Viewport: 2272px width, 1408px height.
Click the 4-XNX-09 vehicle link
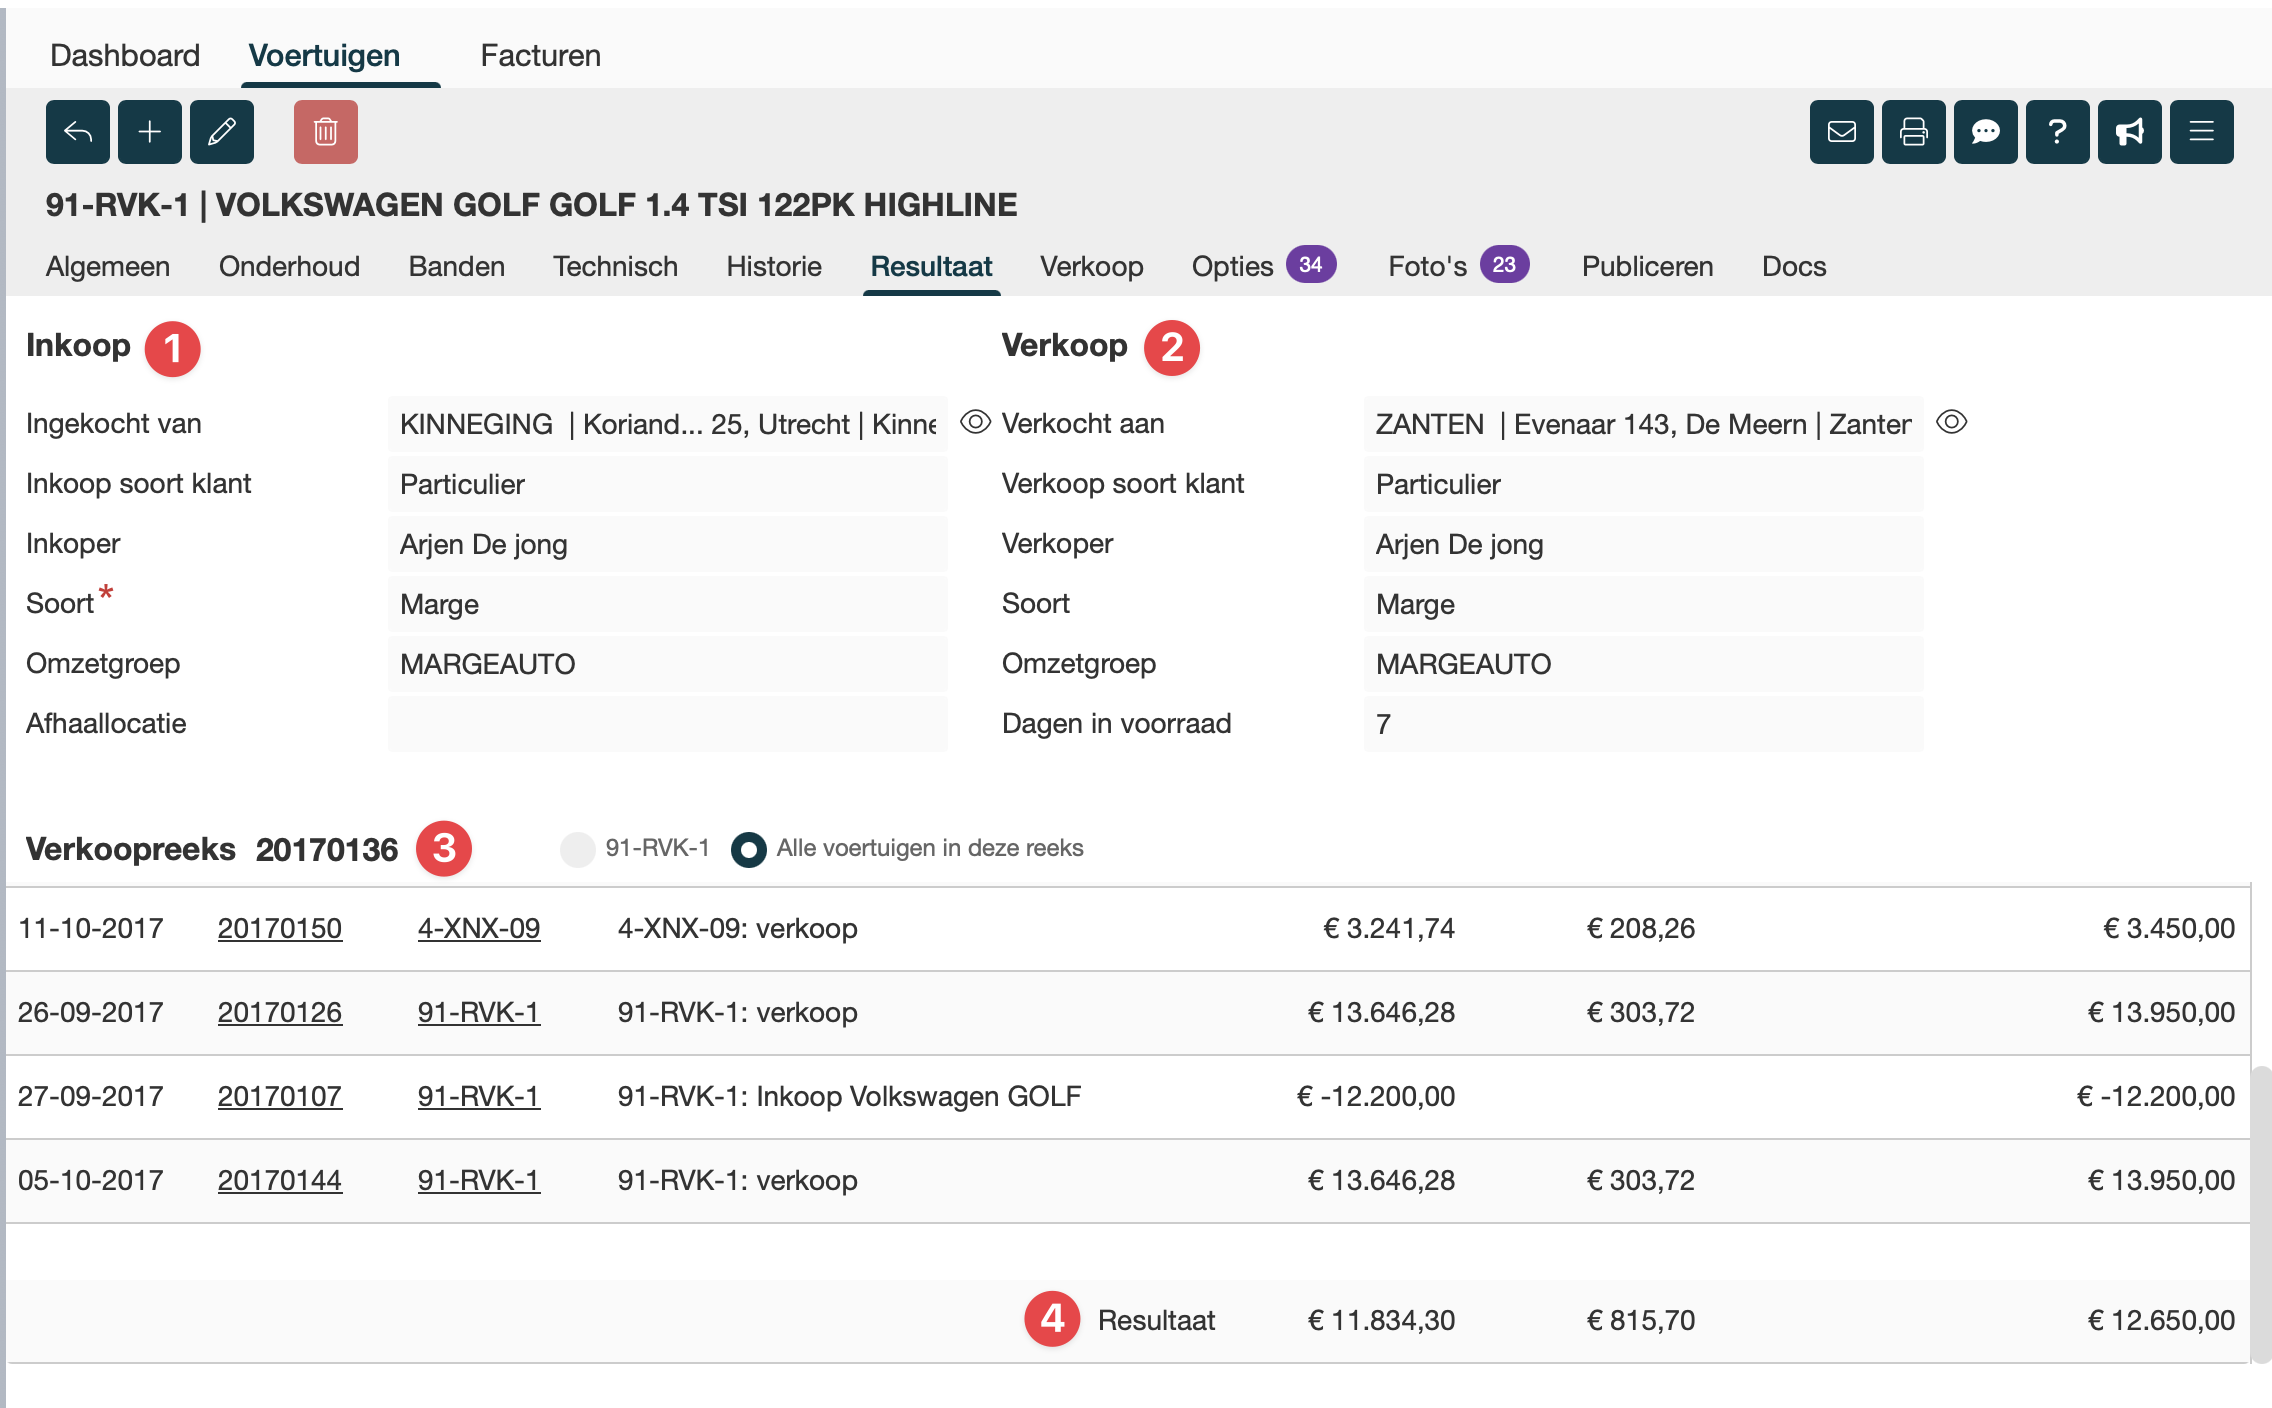click(478, 928)
